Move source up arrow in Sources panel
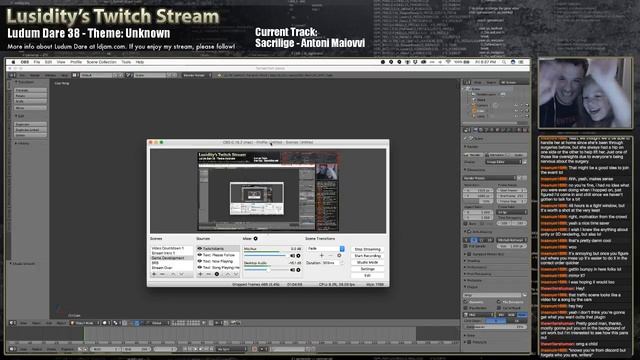Image resolution: width=640 pixels, height=360 pixels. point(228,274)
